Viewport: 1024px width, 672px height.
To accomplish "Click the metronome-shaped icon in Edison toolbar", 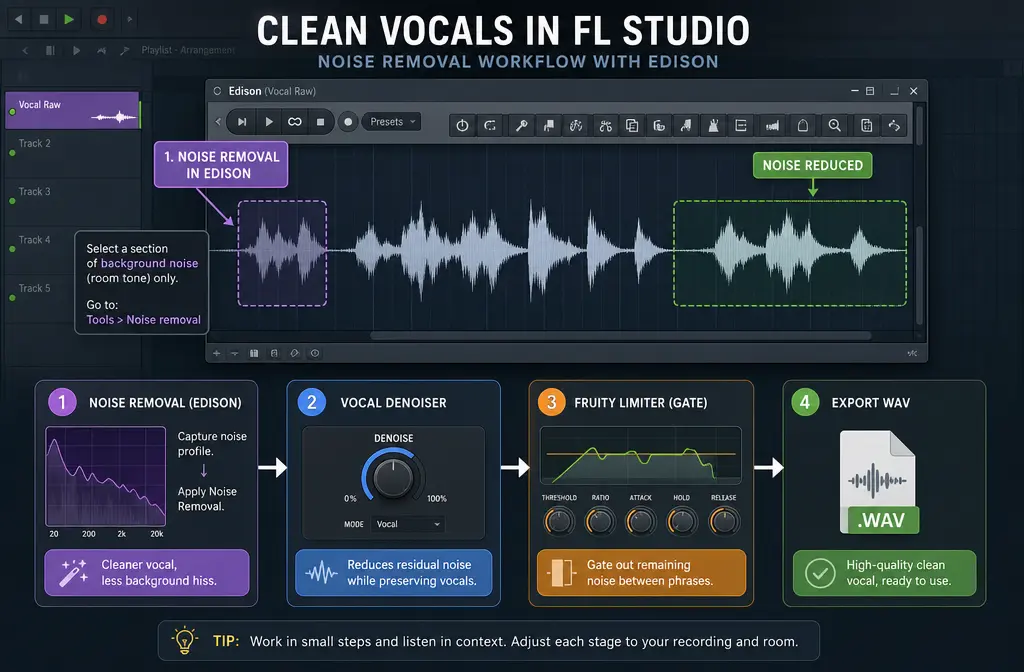I will click(x=713, y=125).
